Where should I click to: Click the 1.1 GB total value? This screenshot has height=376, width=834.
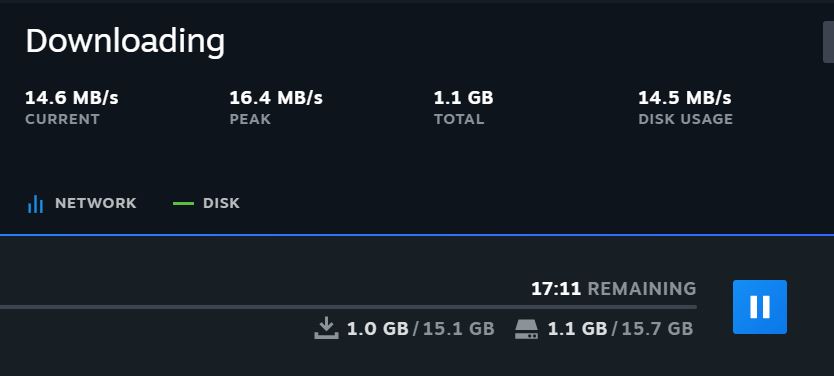[464, 98]
